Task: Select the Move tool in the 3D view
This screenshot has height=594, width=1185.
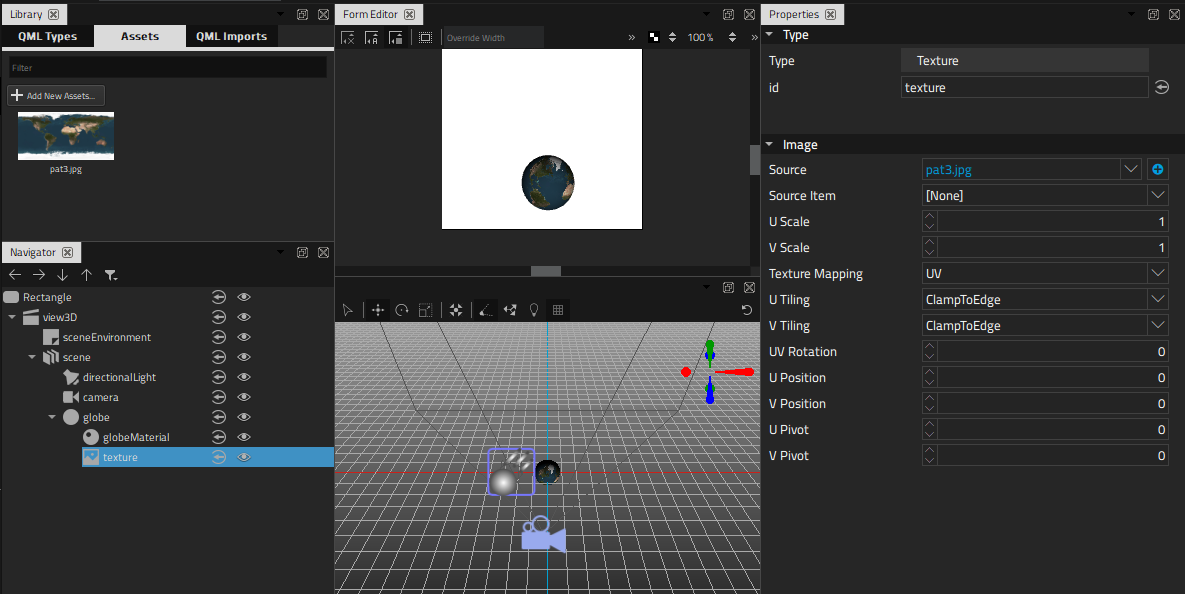Action: [x=378, y=310]
